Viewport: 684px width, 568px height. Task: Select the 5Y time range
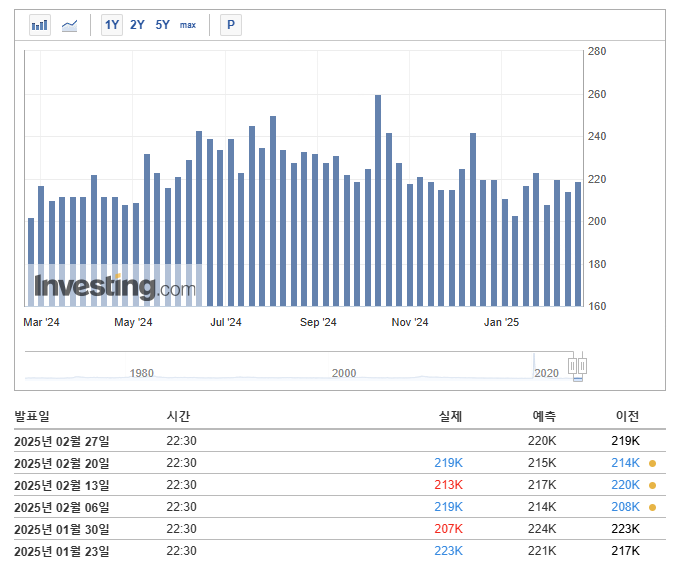pos(162,25)
